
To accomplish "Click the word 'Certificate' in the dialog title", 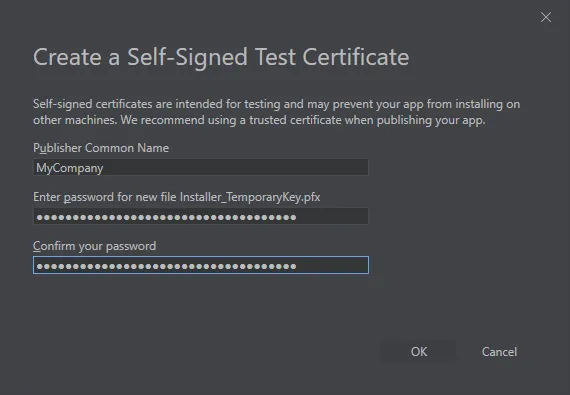I will click(356, 57).
